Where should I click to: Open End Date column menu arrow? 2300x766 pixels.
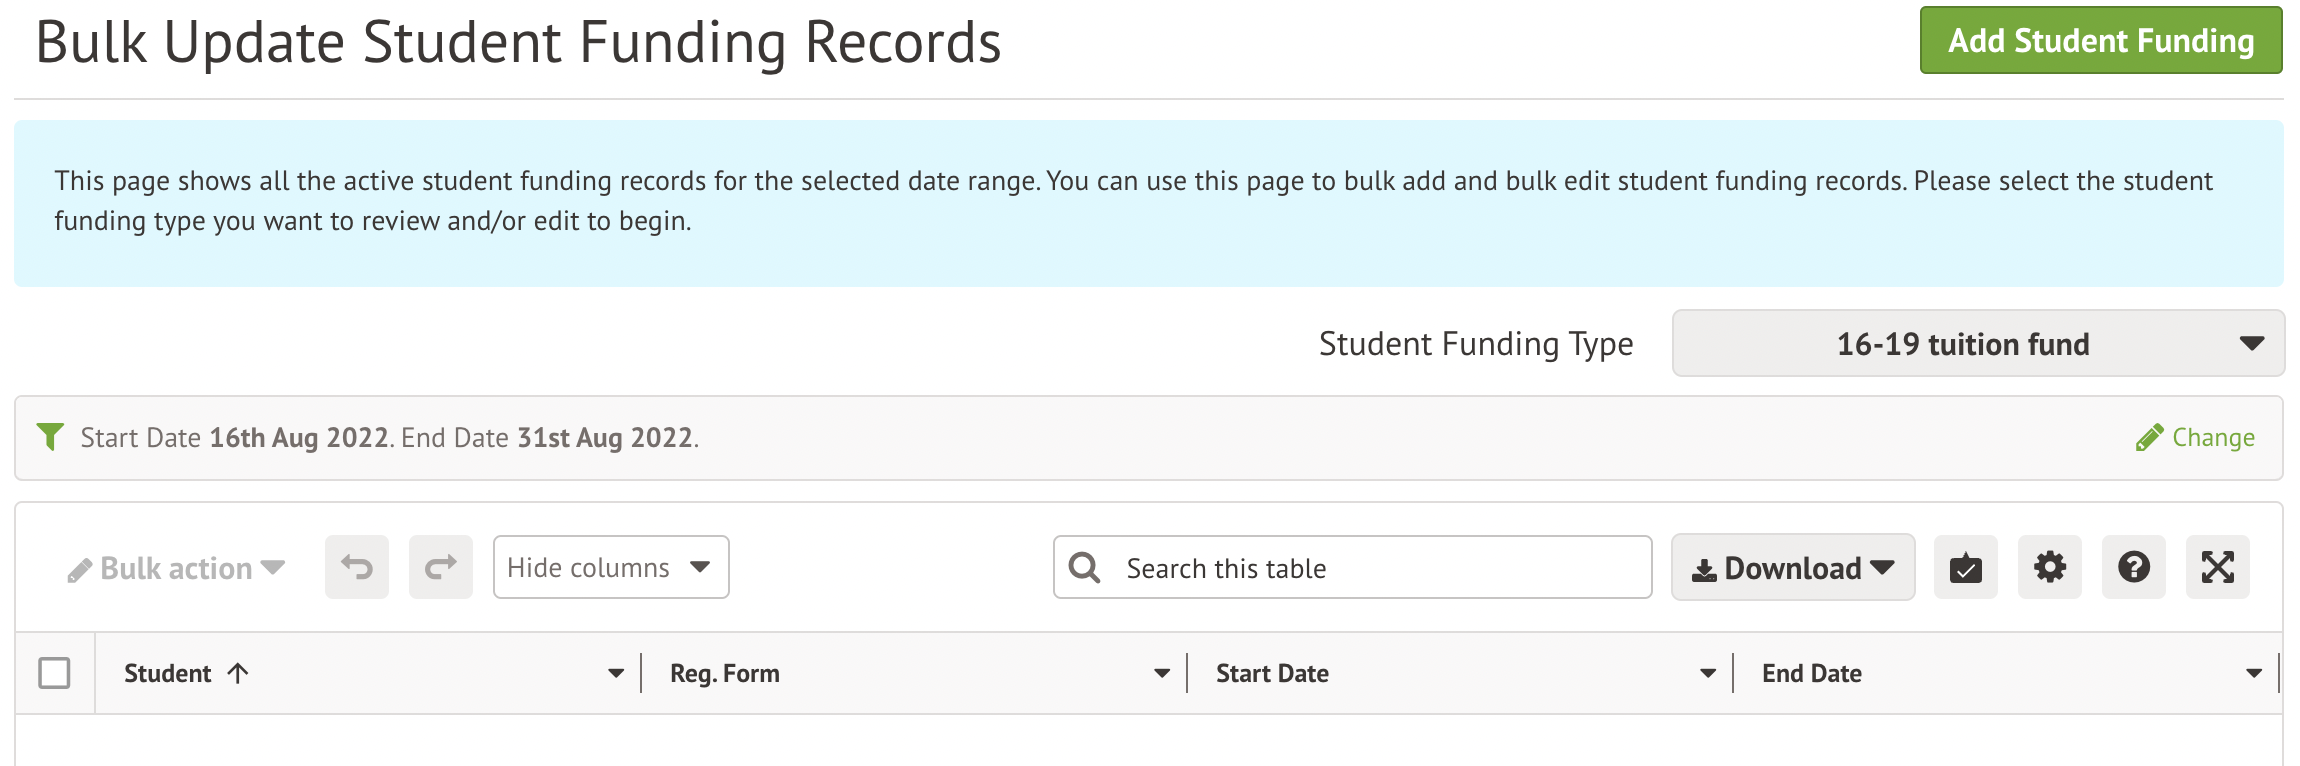click(x=2253, y=673)
